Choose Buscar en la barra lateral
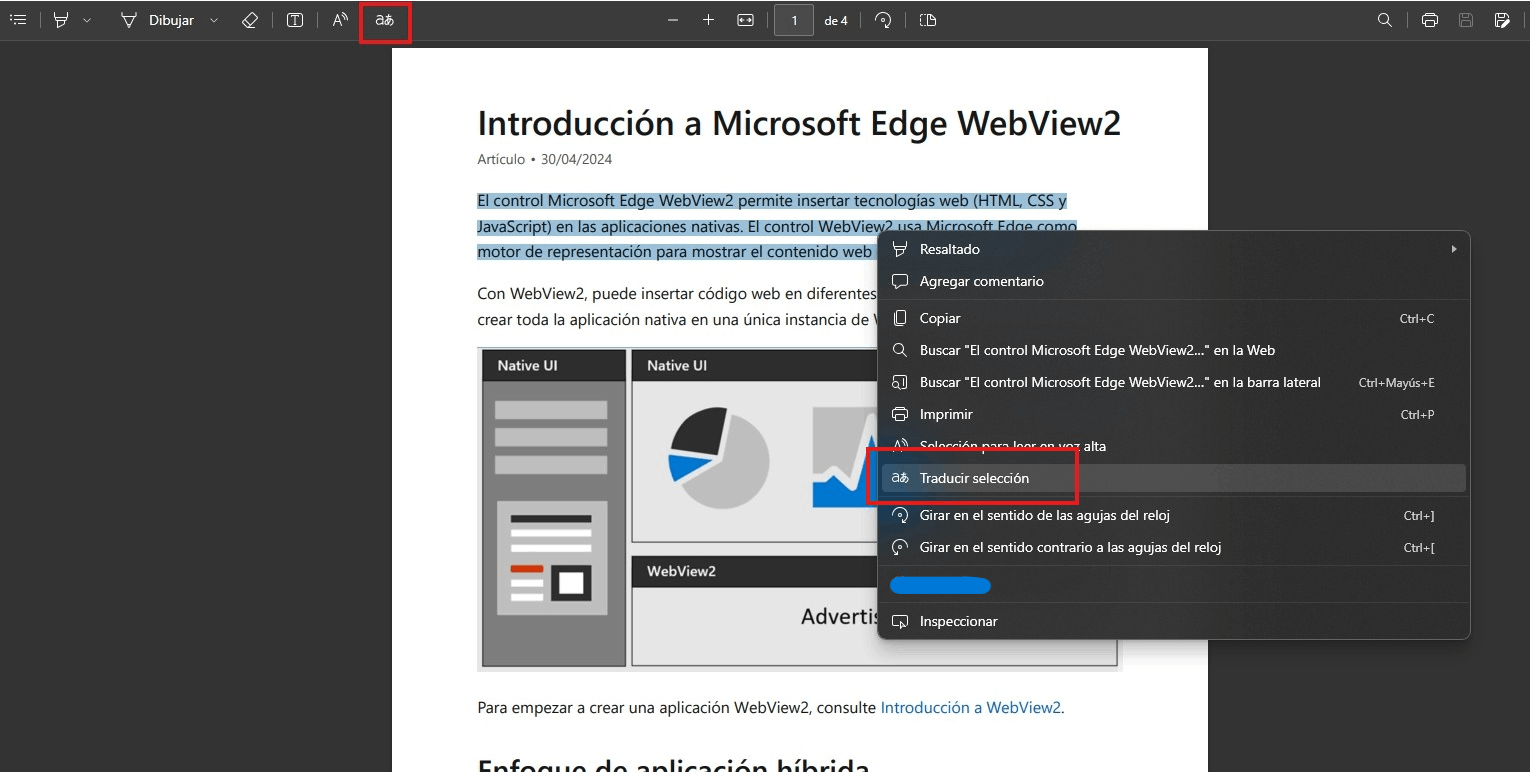Image resolution: width=1530 pixels, height=772 pixels. tap(1174, 382)
